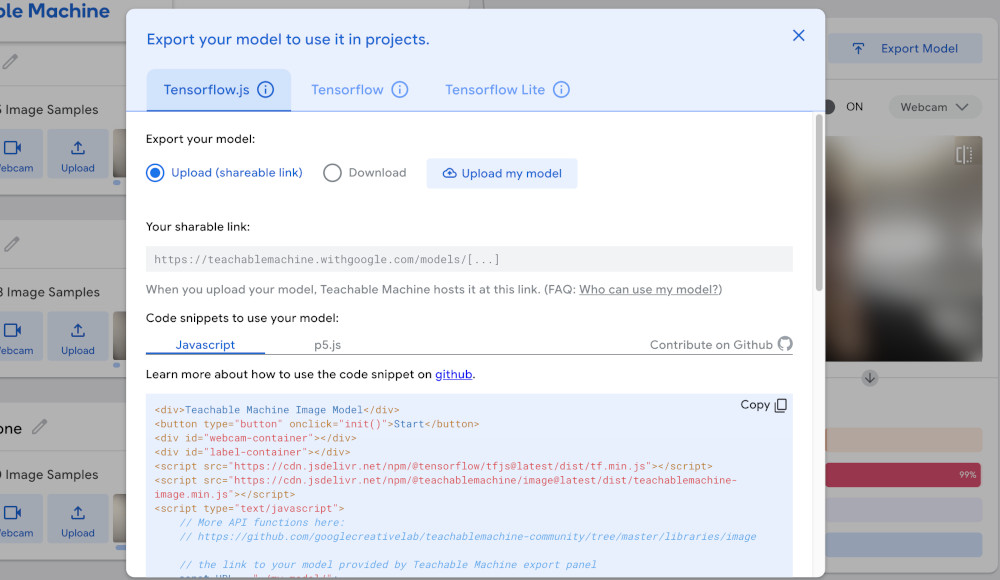Select the Upload (shareable link) radio option

click(155, 173)
